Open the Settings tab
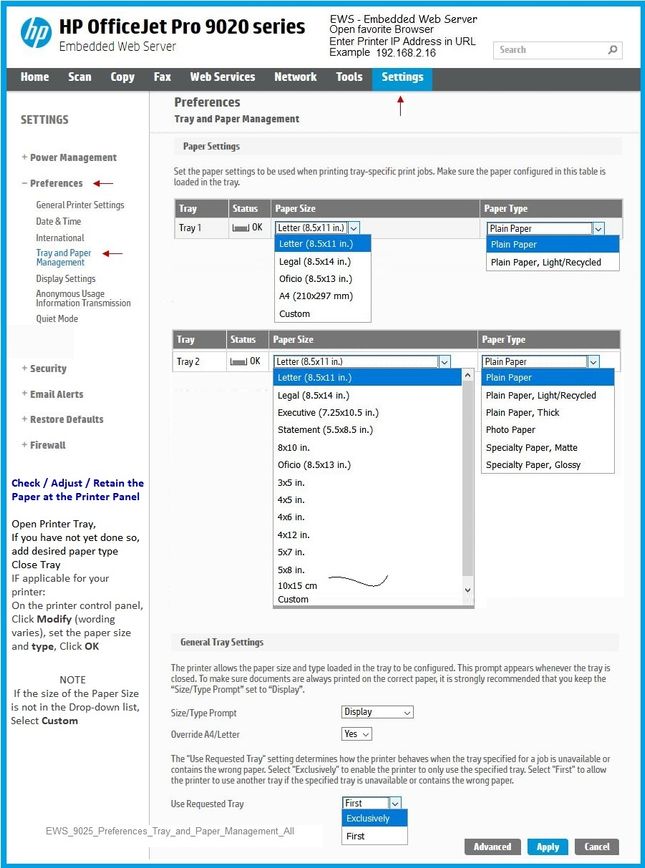 (403, 78)
